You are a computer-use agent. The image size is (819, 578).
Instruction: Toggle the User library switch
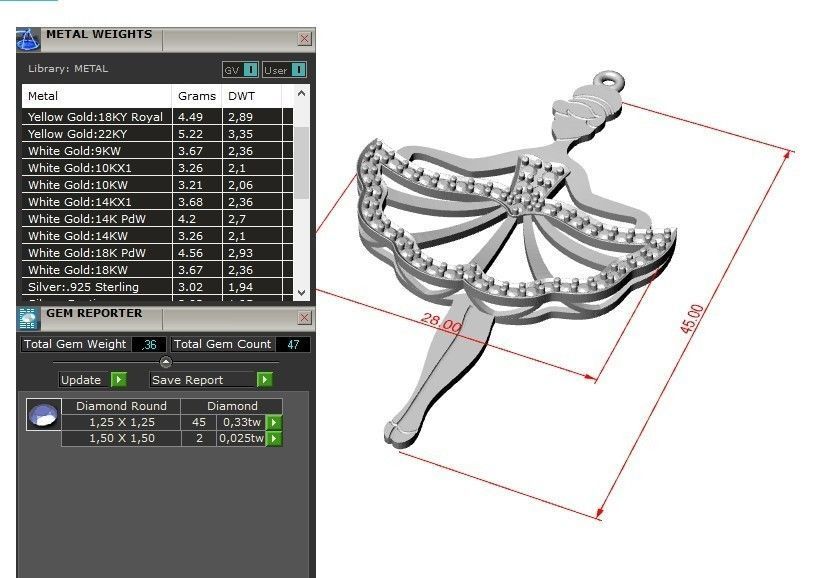pyautogui.click(x=298, y=70)
